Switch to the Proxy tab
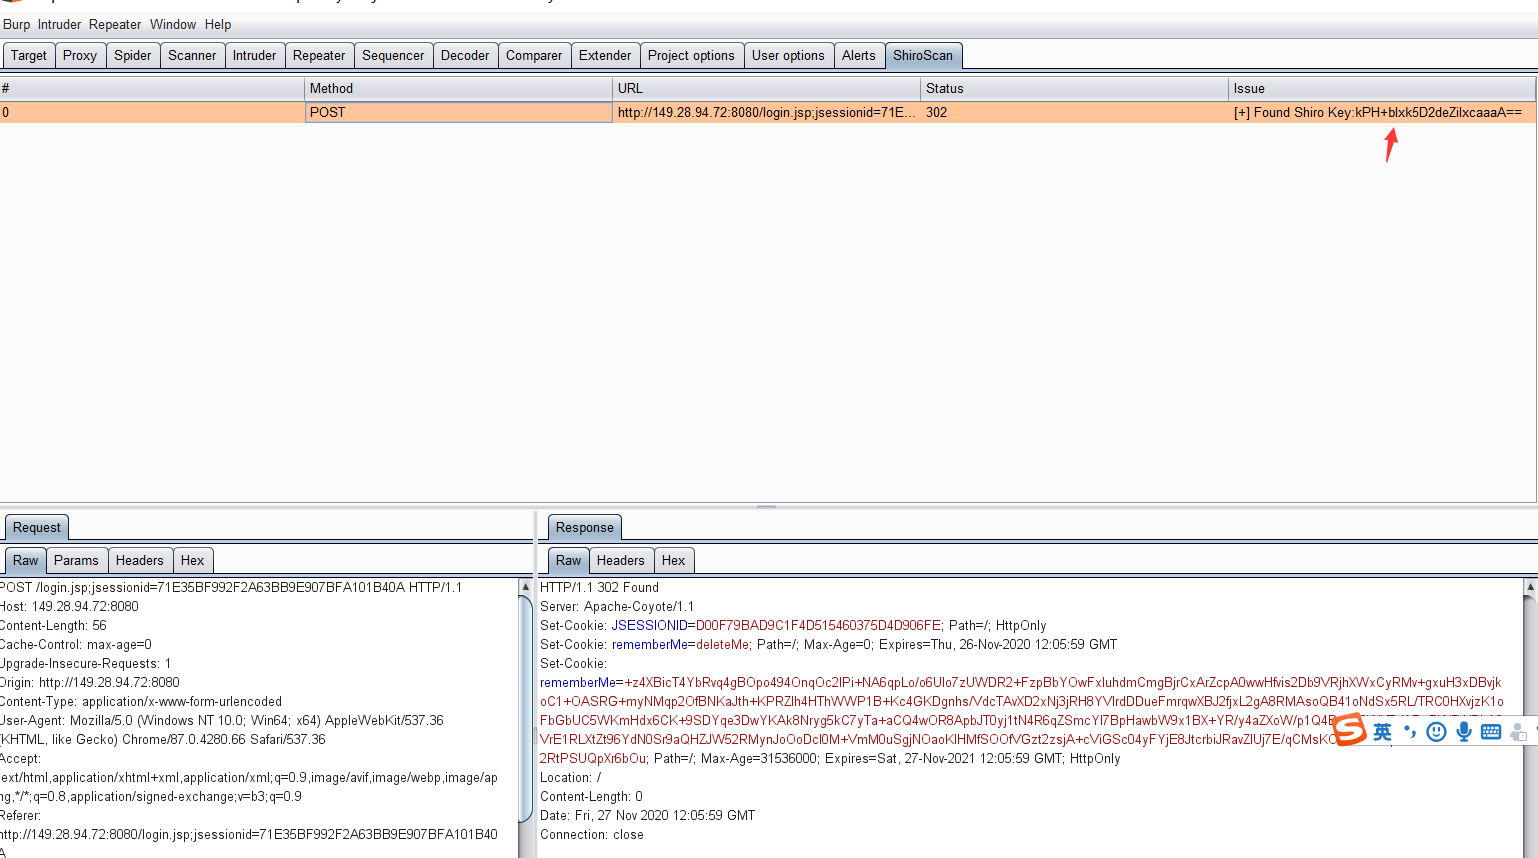1538x858 pixels. 80,55
